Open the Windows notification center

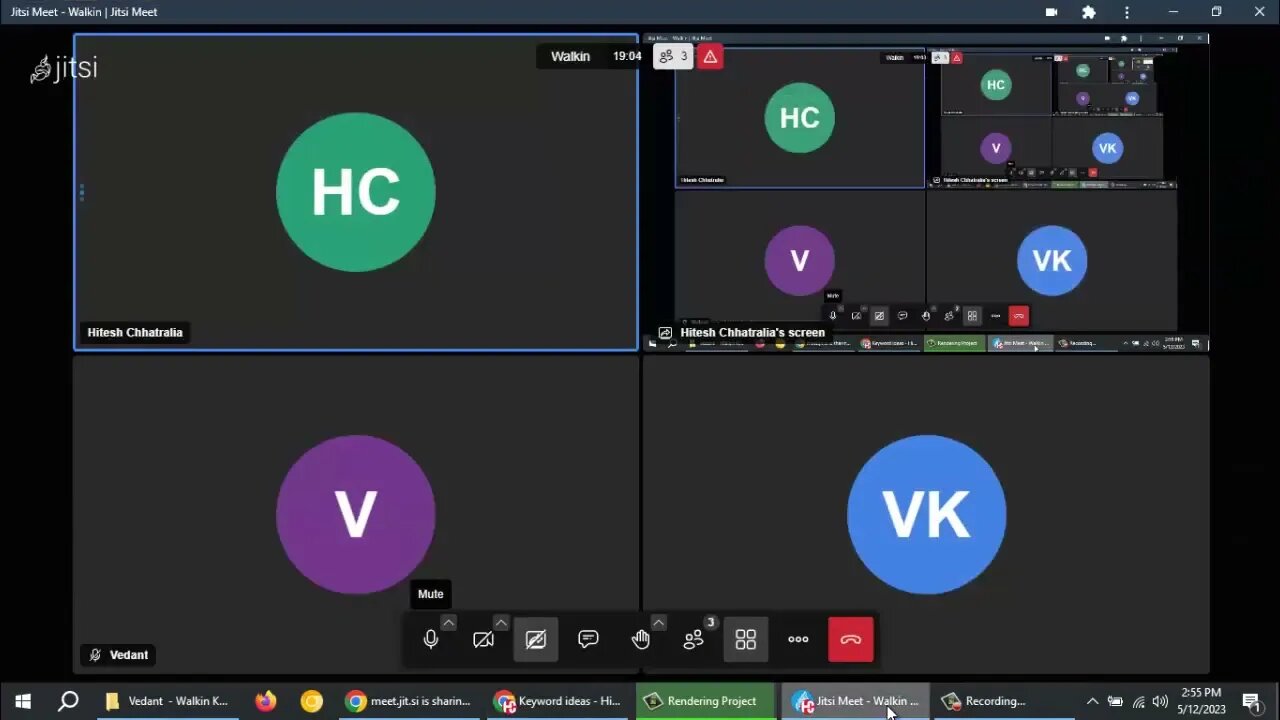point(1251,701)
